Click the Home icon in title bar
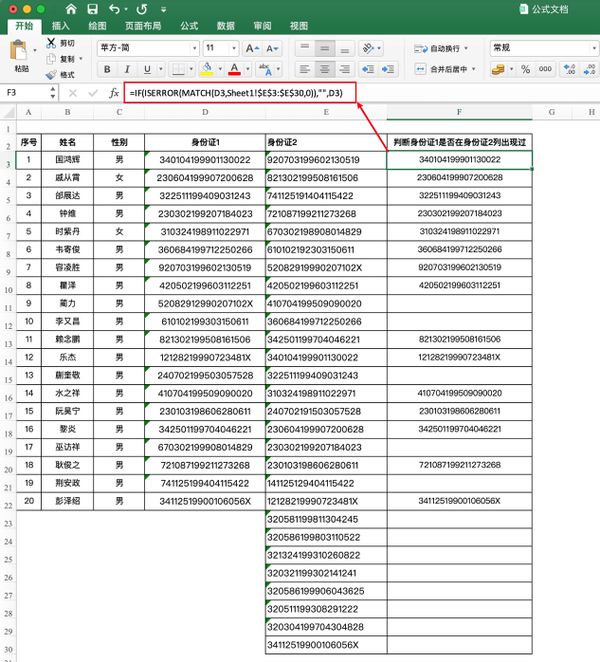This screenshot has height=662, width=600. (x=70, y=8)
